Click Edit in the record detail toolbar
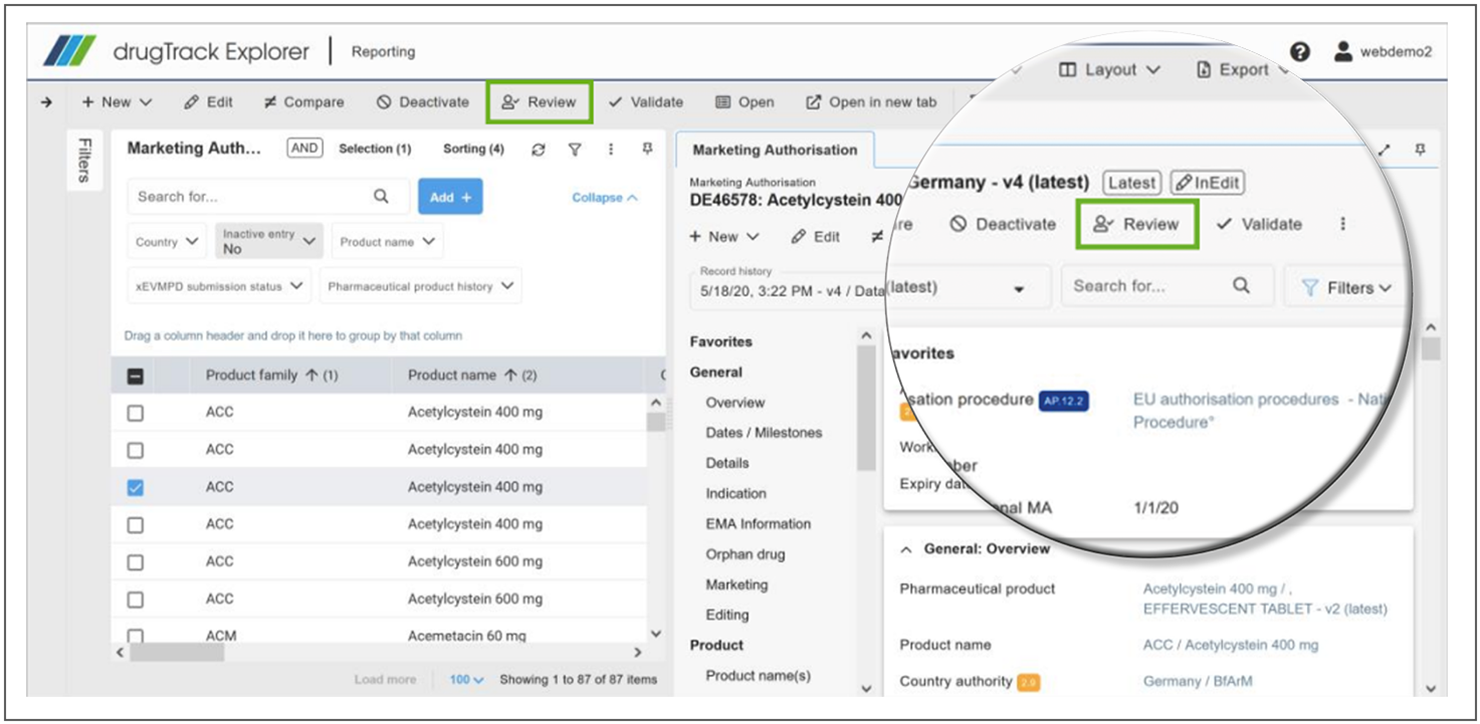1480x724 pixels. (815, 237)
